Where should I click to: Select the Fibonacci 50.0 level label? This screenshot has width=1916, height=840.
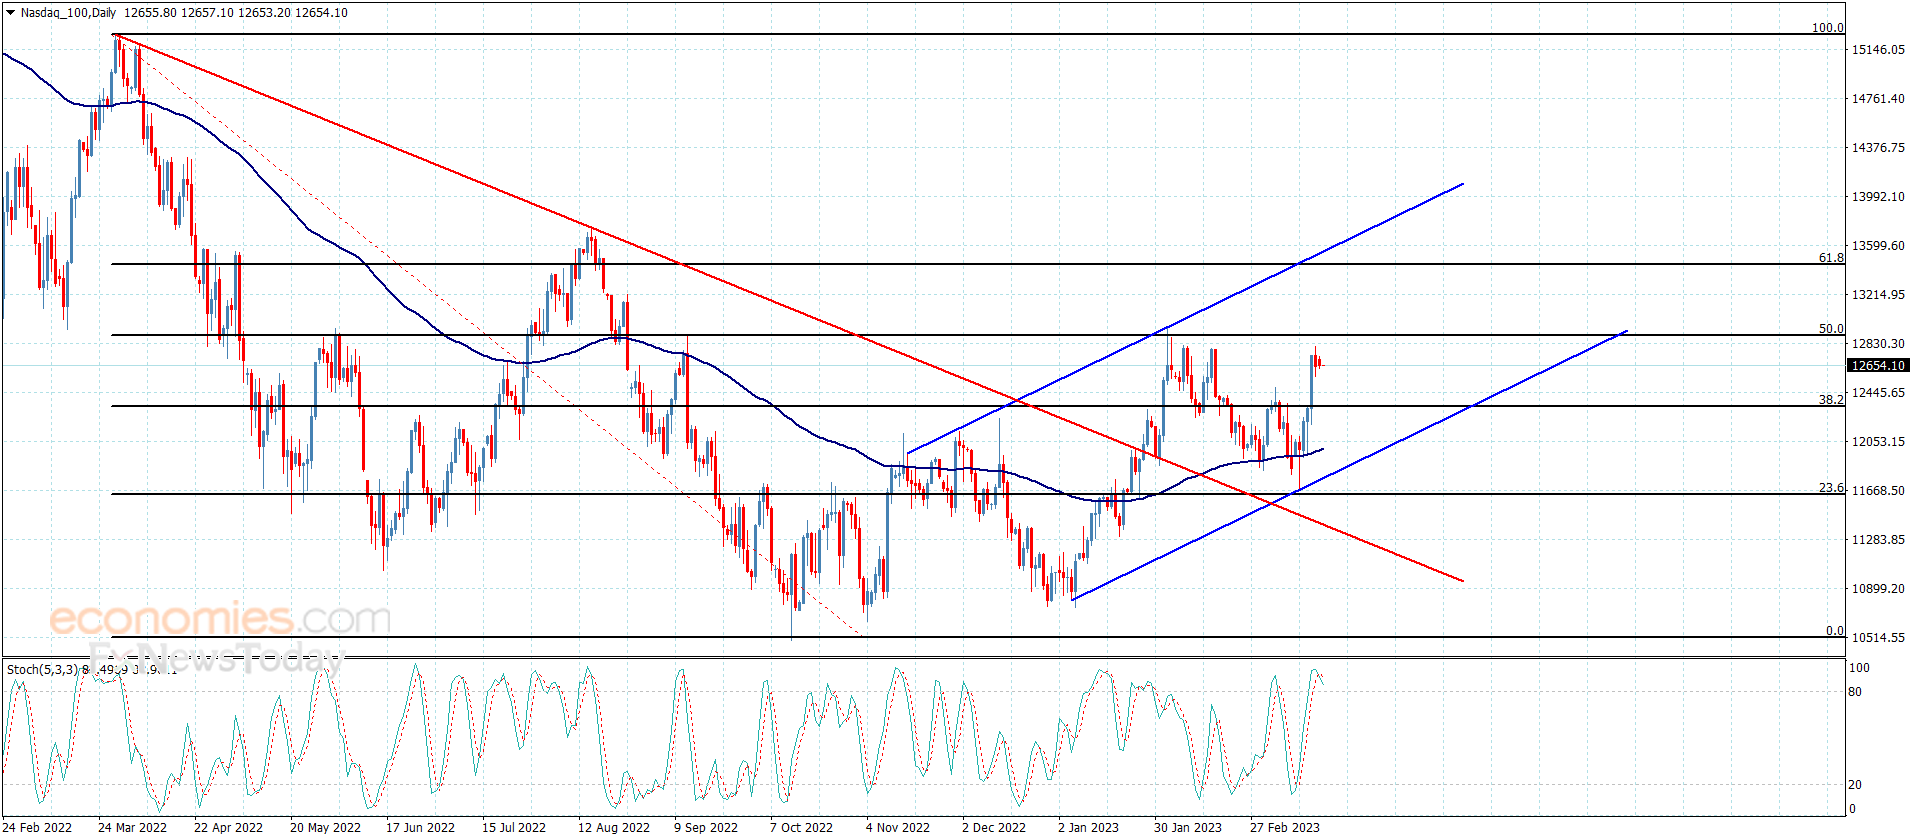[x=1831, y=329]
